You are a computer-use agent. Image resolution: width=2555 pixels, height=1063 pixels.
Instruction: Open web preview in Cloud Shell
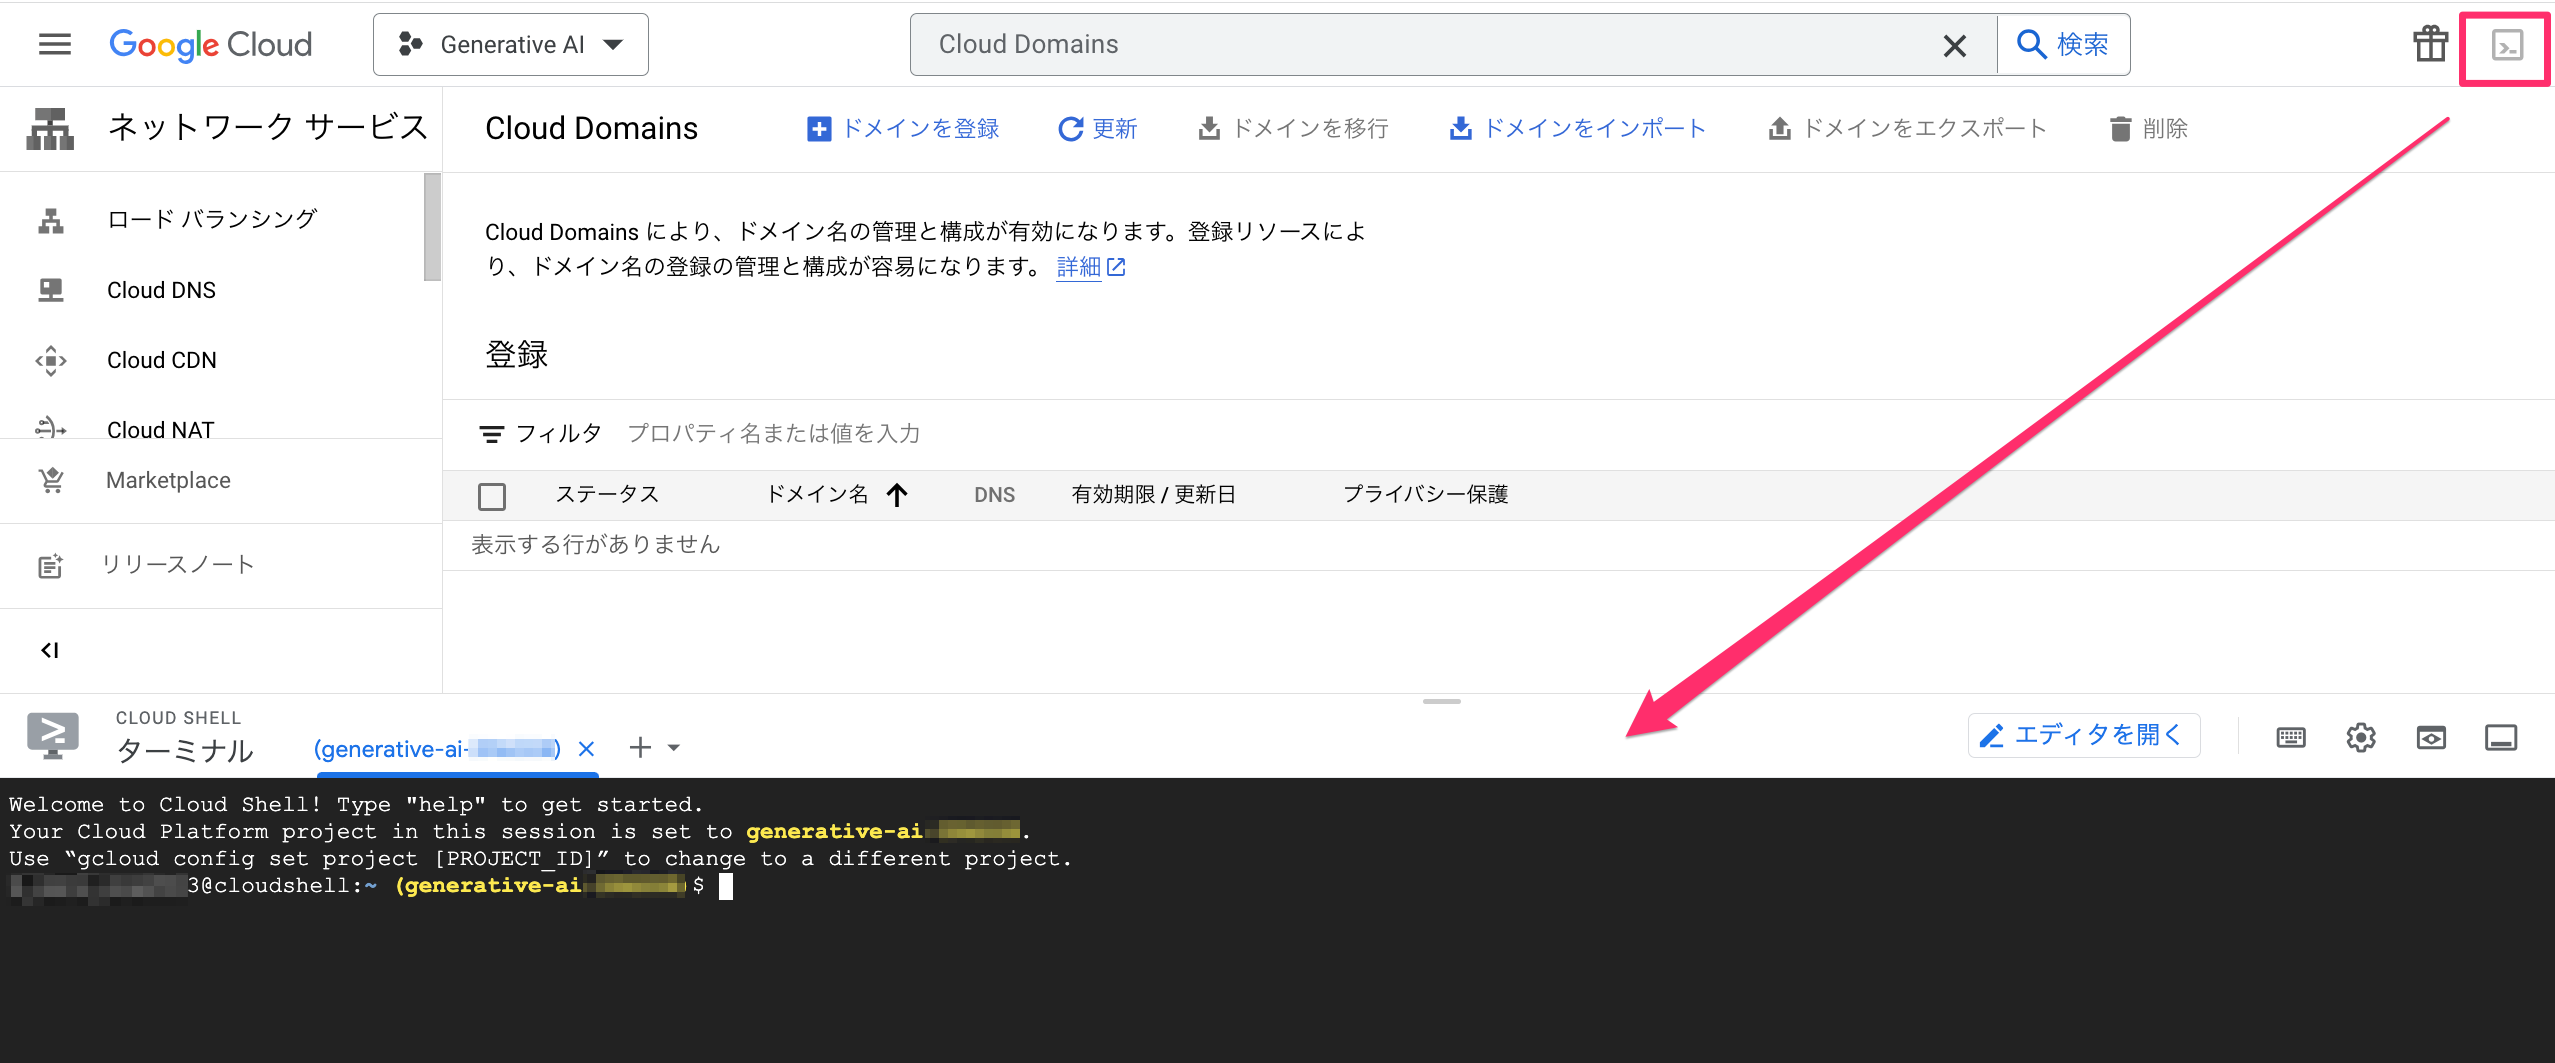(x=2431, y=737)
